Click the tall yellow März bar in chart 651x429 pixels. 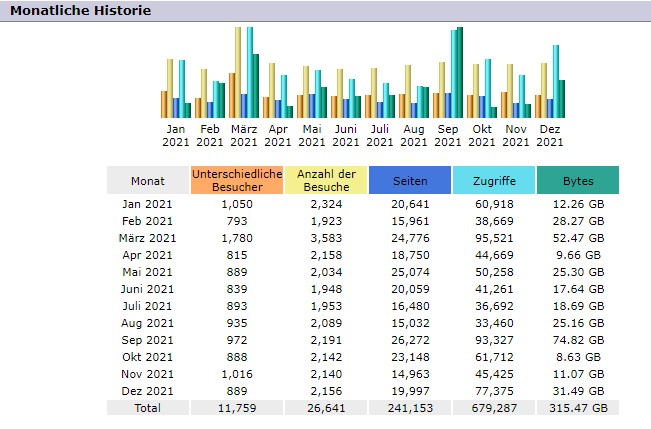(x=238, y=72)
